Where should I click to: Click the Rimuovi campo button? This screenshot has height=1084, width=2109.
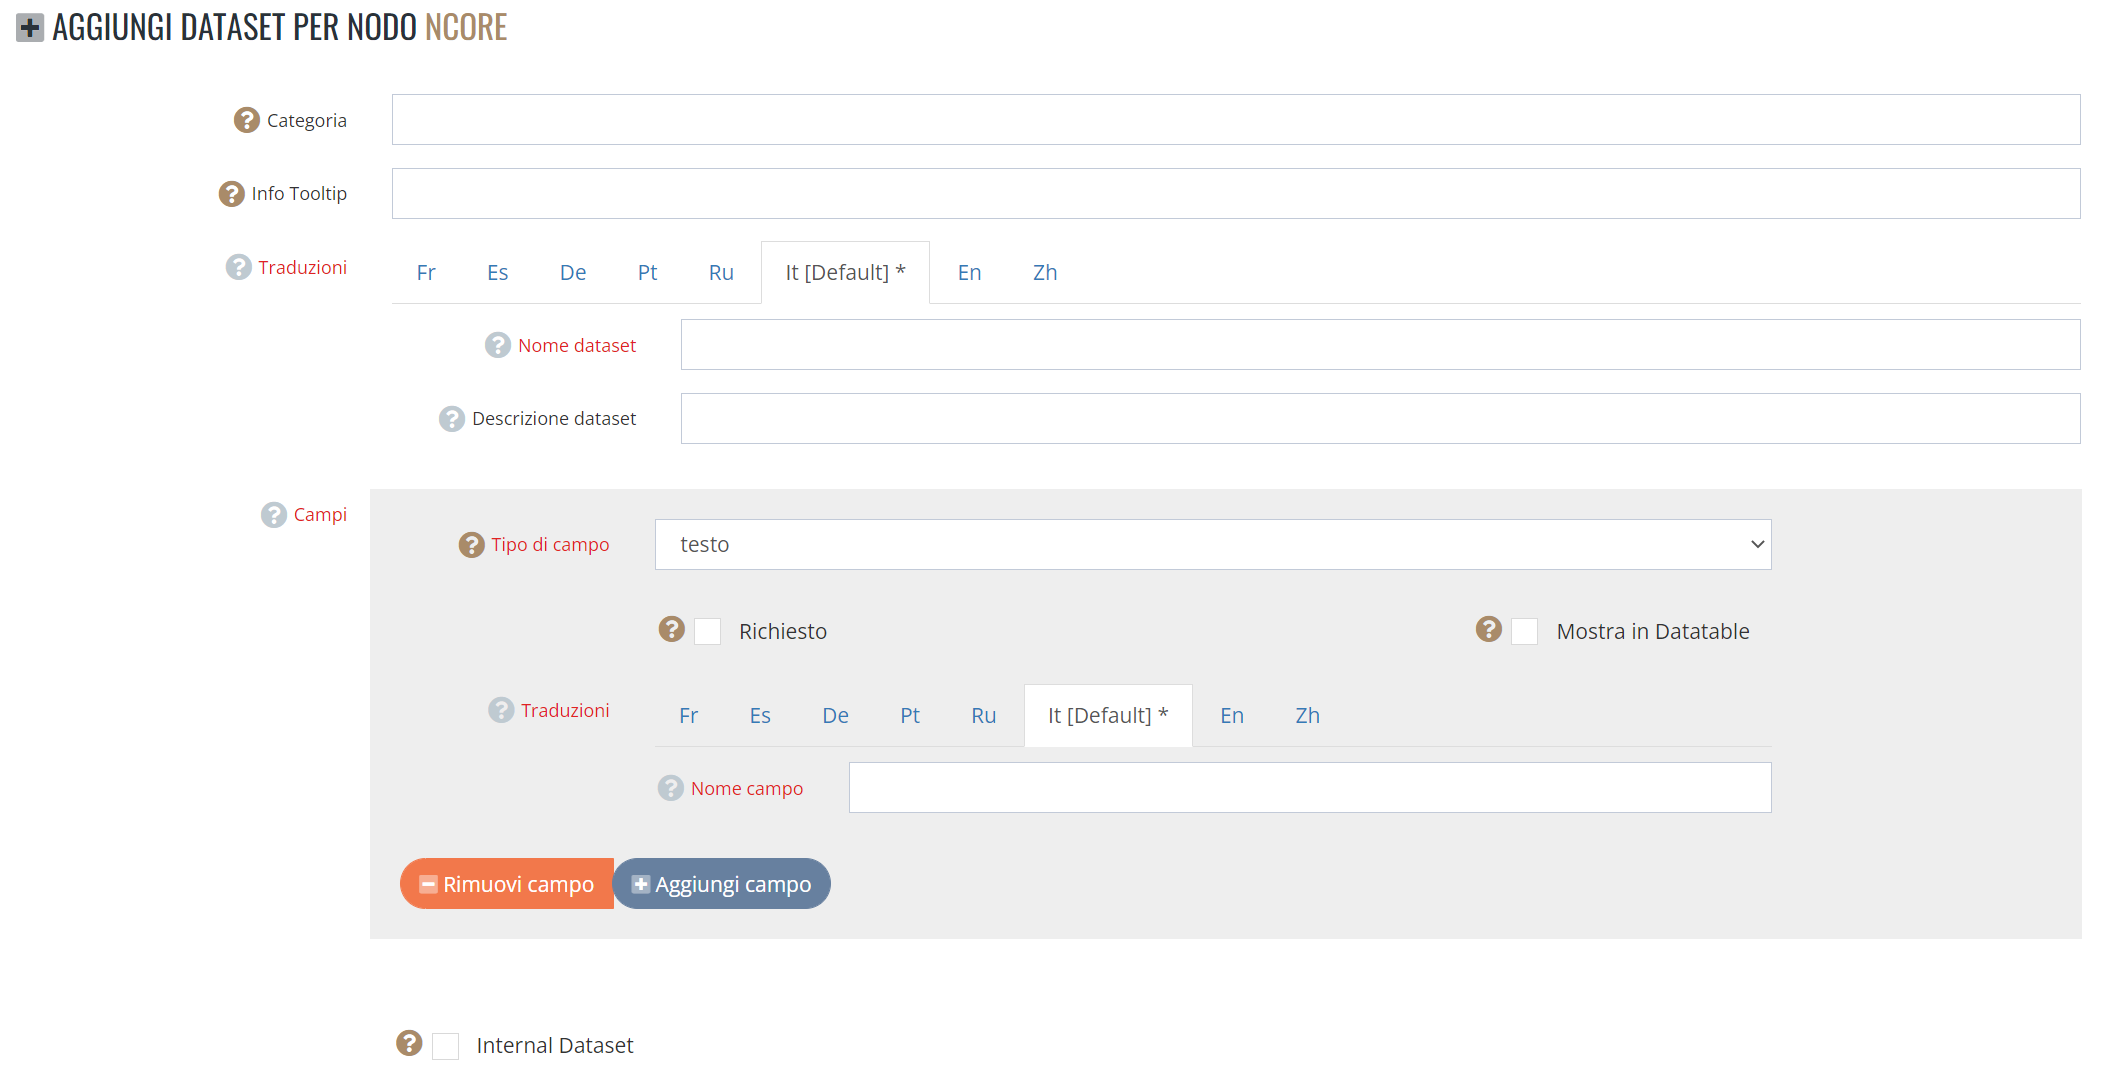pyautogui.click(x=507, y=884)
